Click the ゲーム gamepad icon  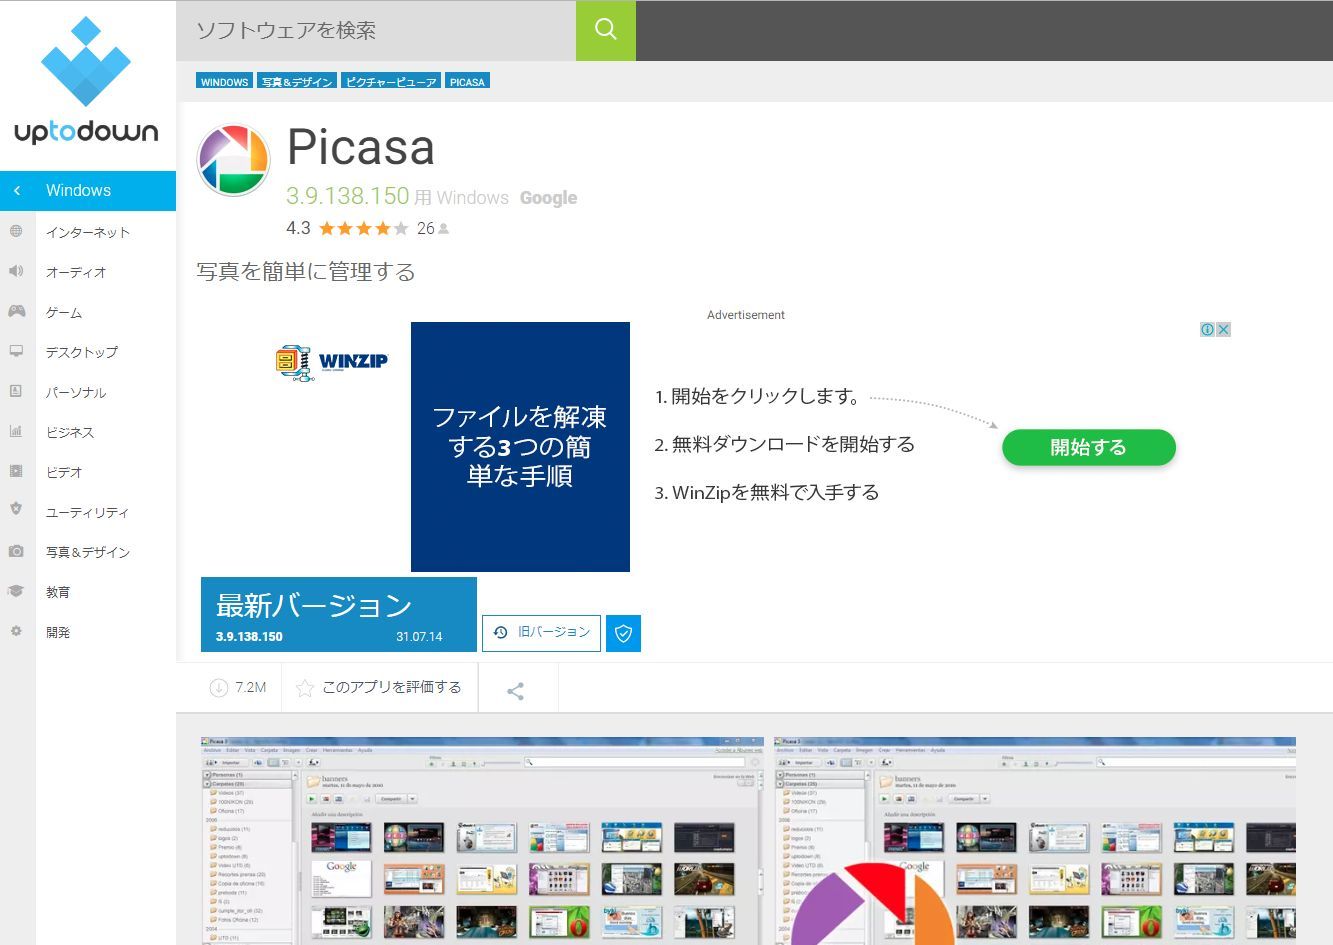pos(16,311)
